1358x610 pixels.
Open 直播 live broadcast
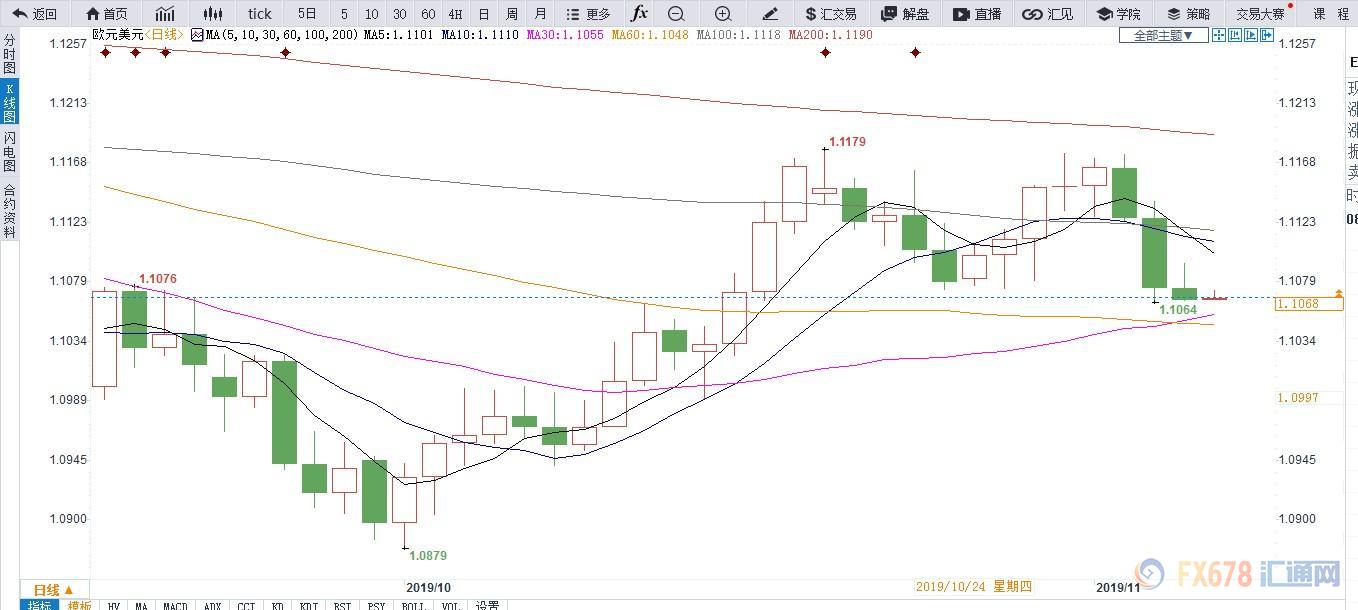[977, 14]
